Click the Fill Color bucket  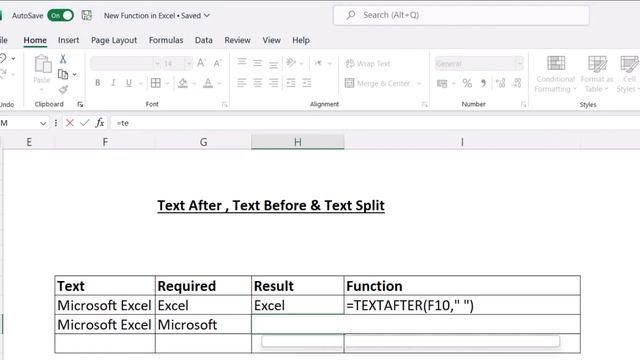(183, 83)
